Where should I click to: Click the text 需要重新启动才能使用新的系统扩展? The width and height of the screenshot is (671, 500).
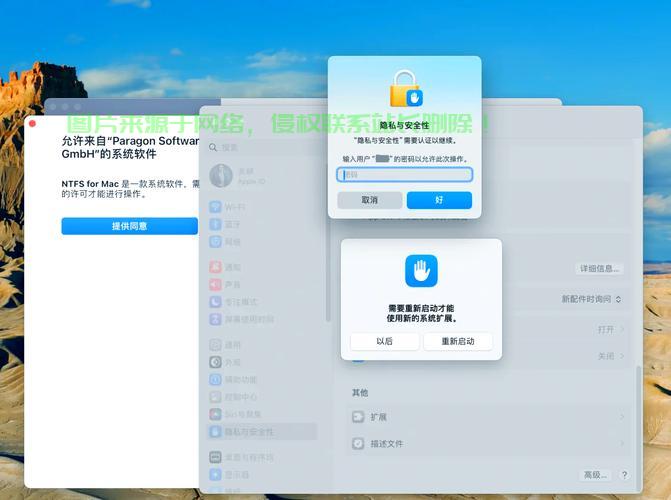[x=421, y=313]
